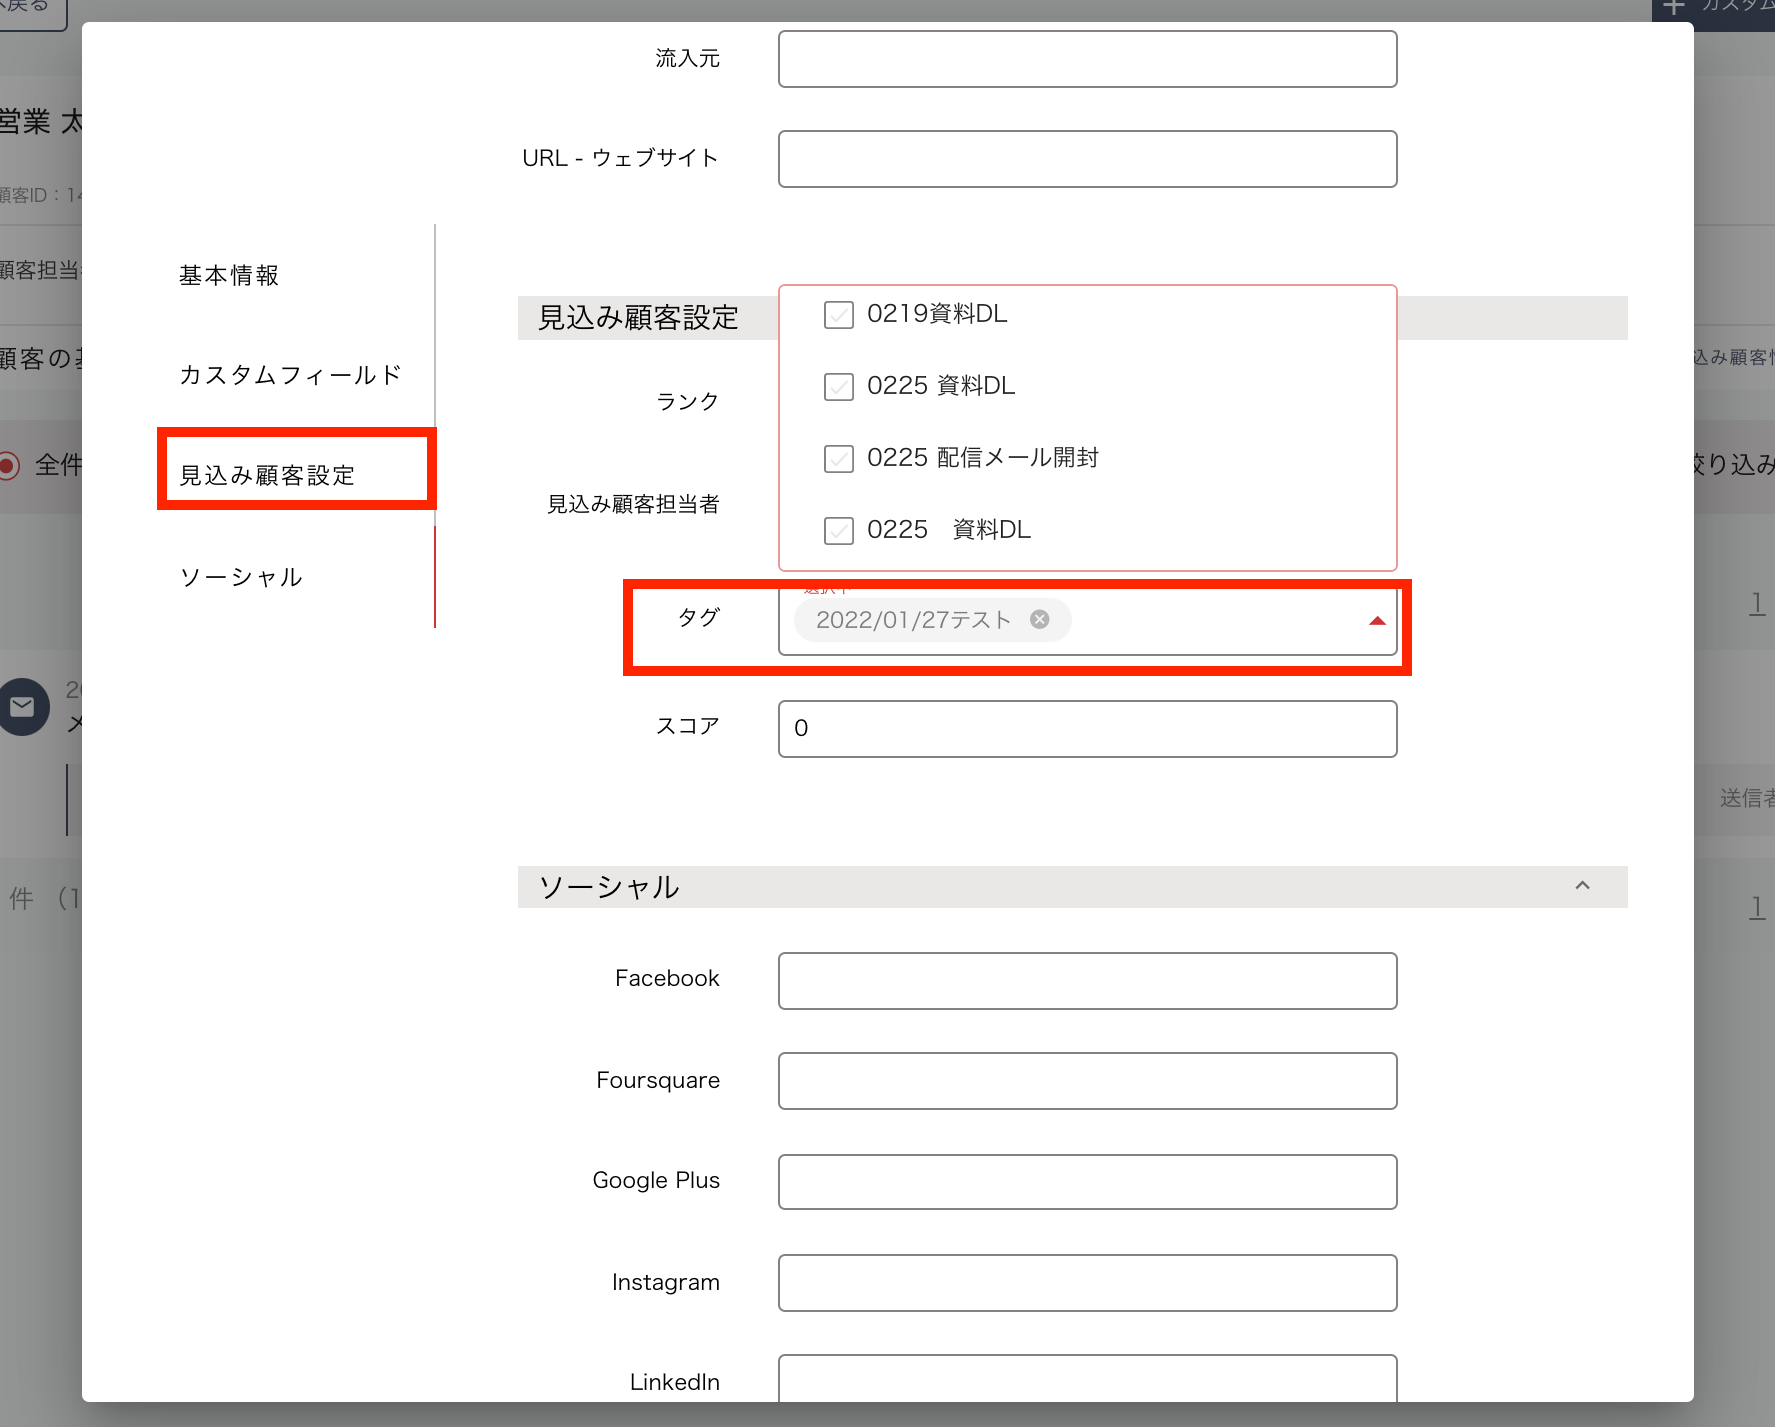This screenshot has width=1775, height=1427.
Task: Focus the URL - ウェブサイト field
Action: 1087,159
